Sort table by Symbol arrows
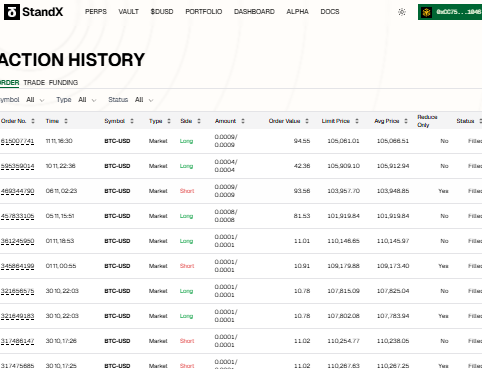Viewport: 482px width, 369px height. tap(132, 121)
